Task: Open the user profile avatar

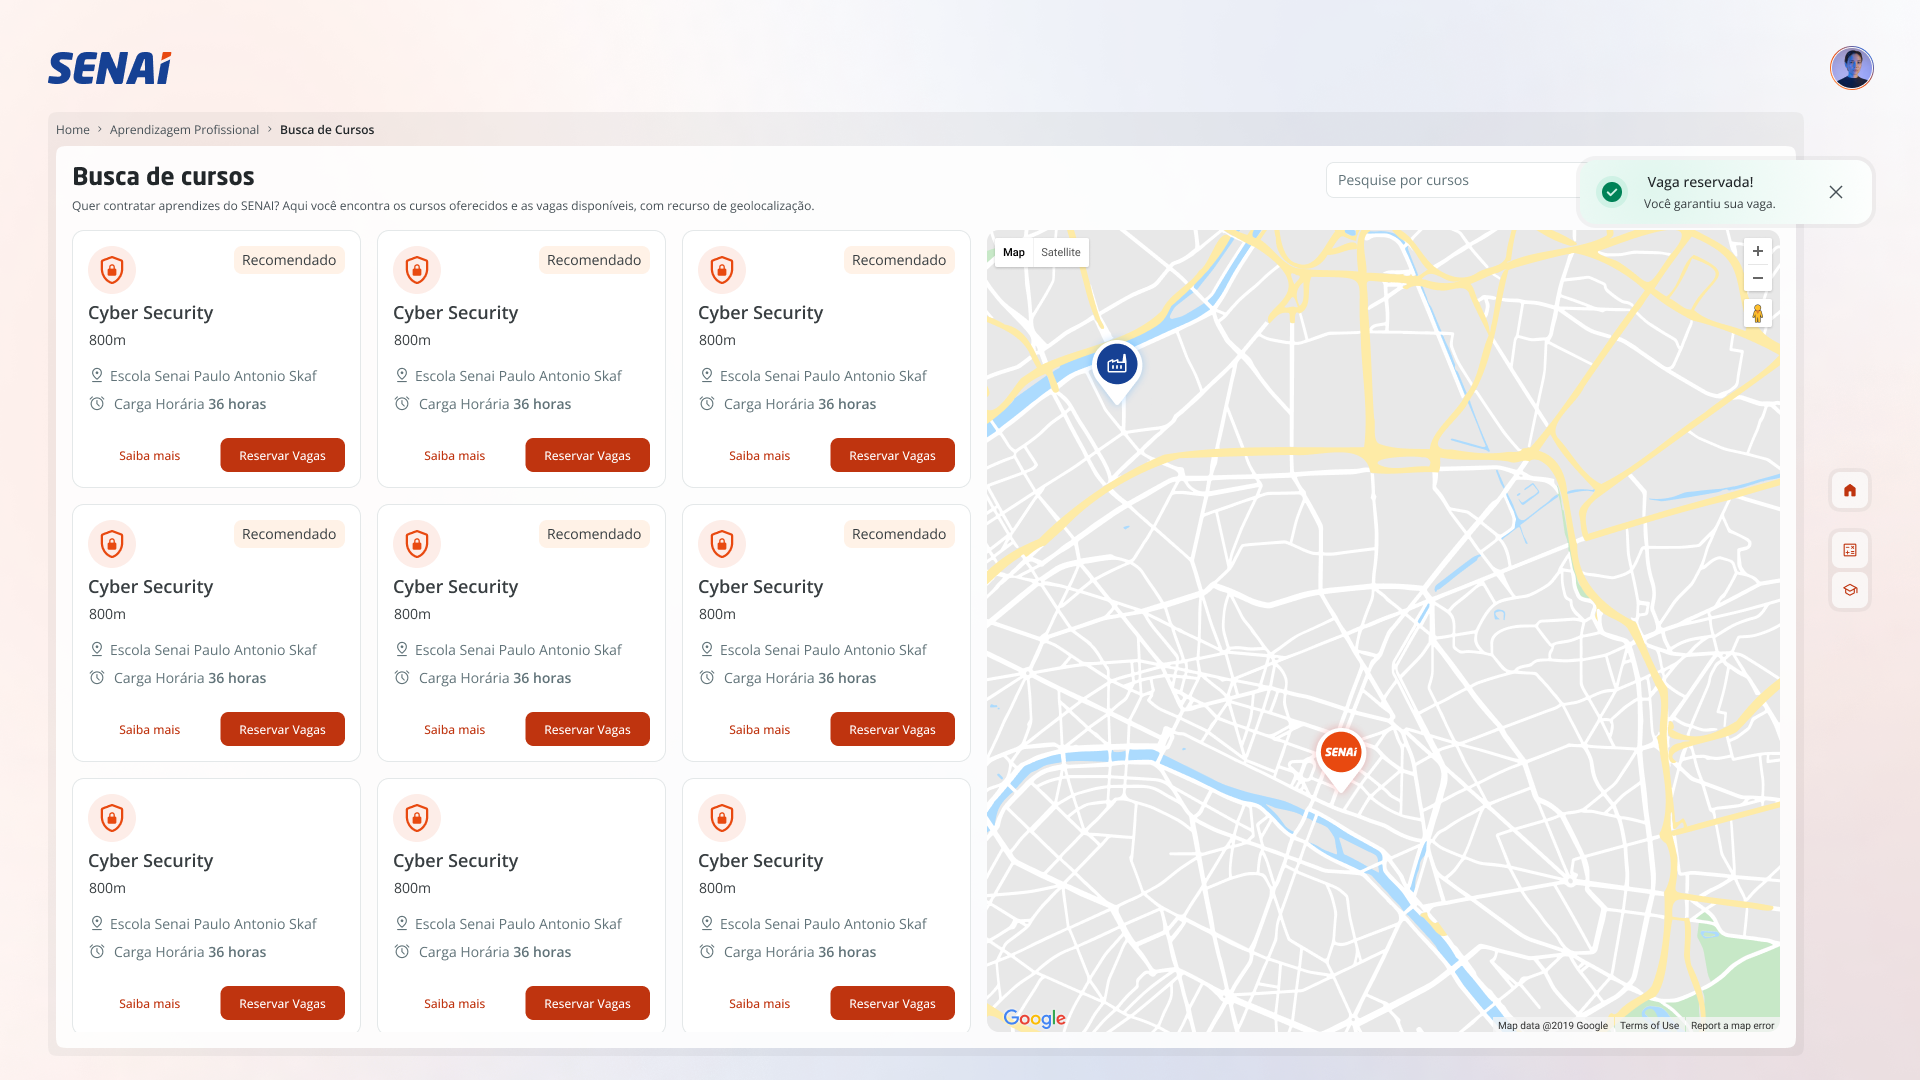Action: pyautogui.click(x=1851, y=68)
